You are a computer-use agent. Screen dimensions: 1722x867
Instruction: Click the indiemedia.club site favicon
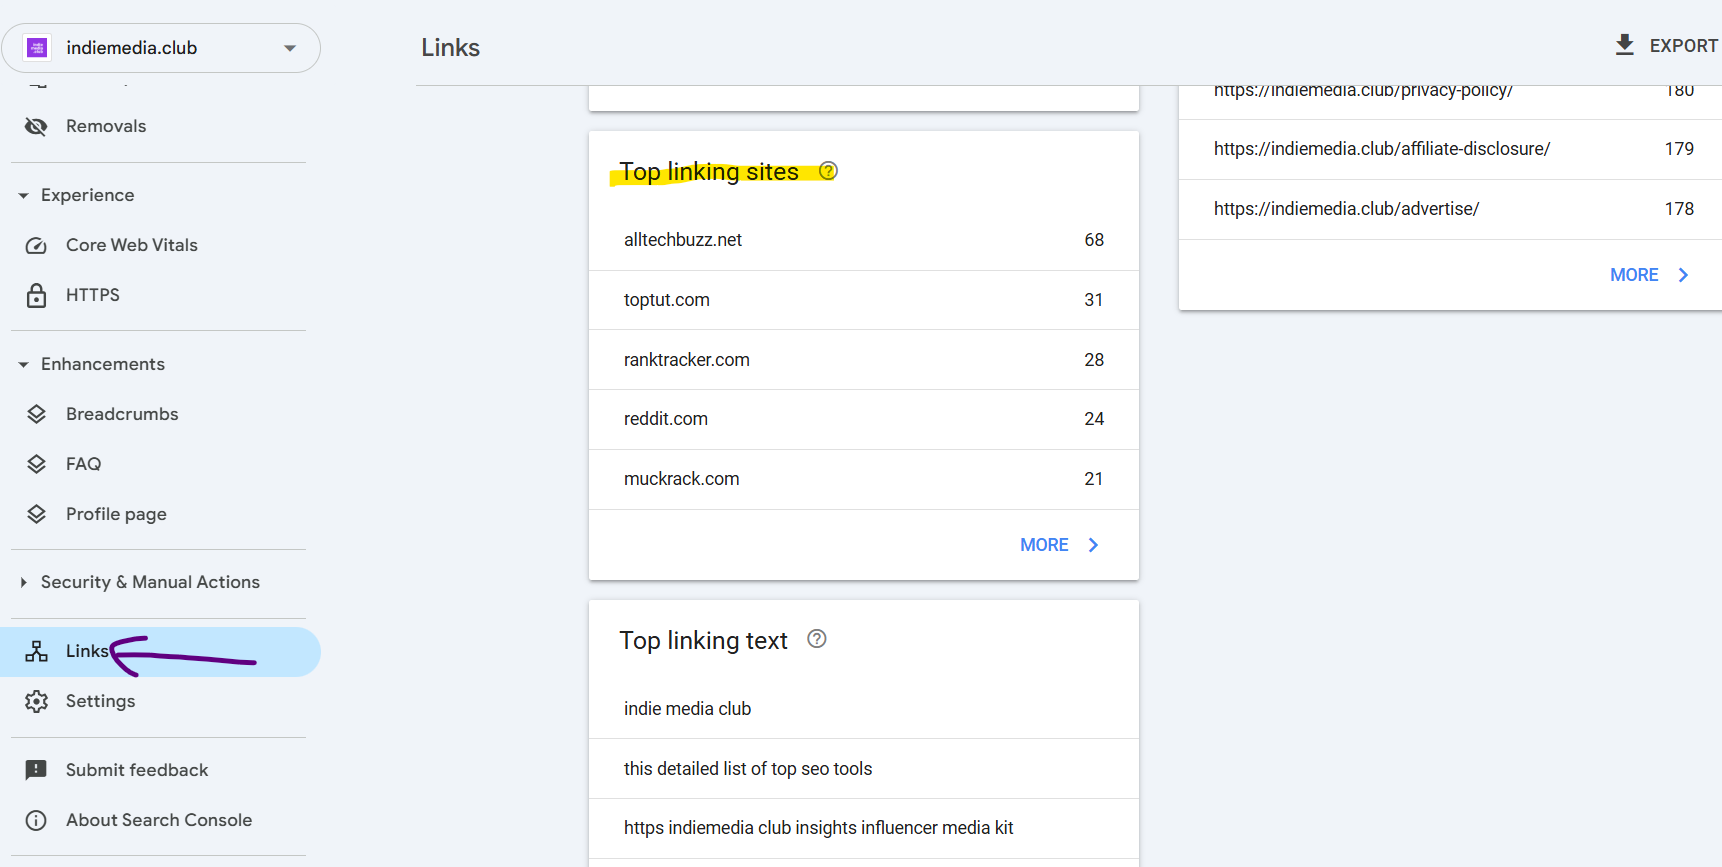click(38, 48)
